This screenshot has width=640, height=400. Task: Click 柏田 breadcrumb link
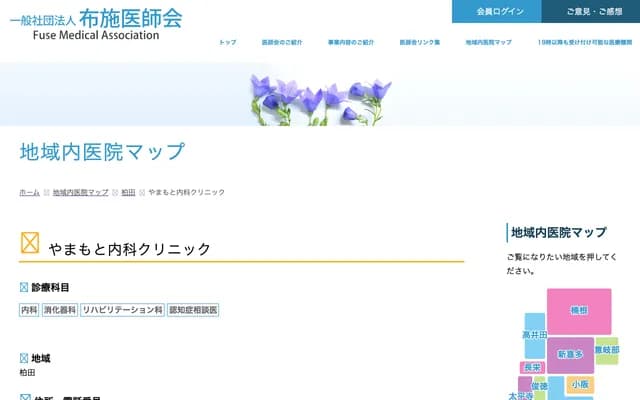tap(128, 192)
